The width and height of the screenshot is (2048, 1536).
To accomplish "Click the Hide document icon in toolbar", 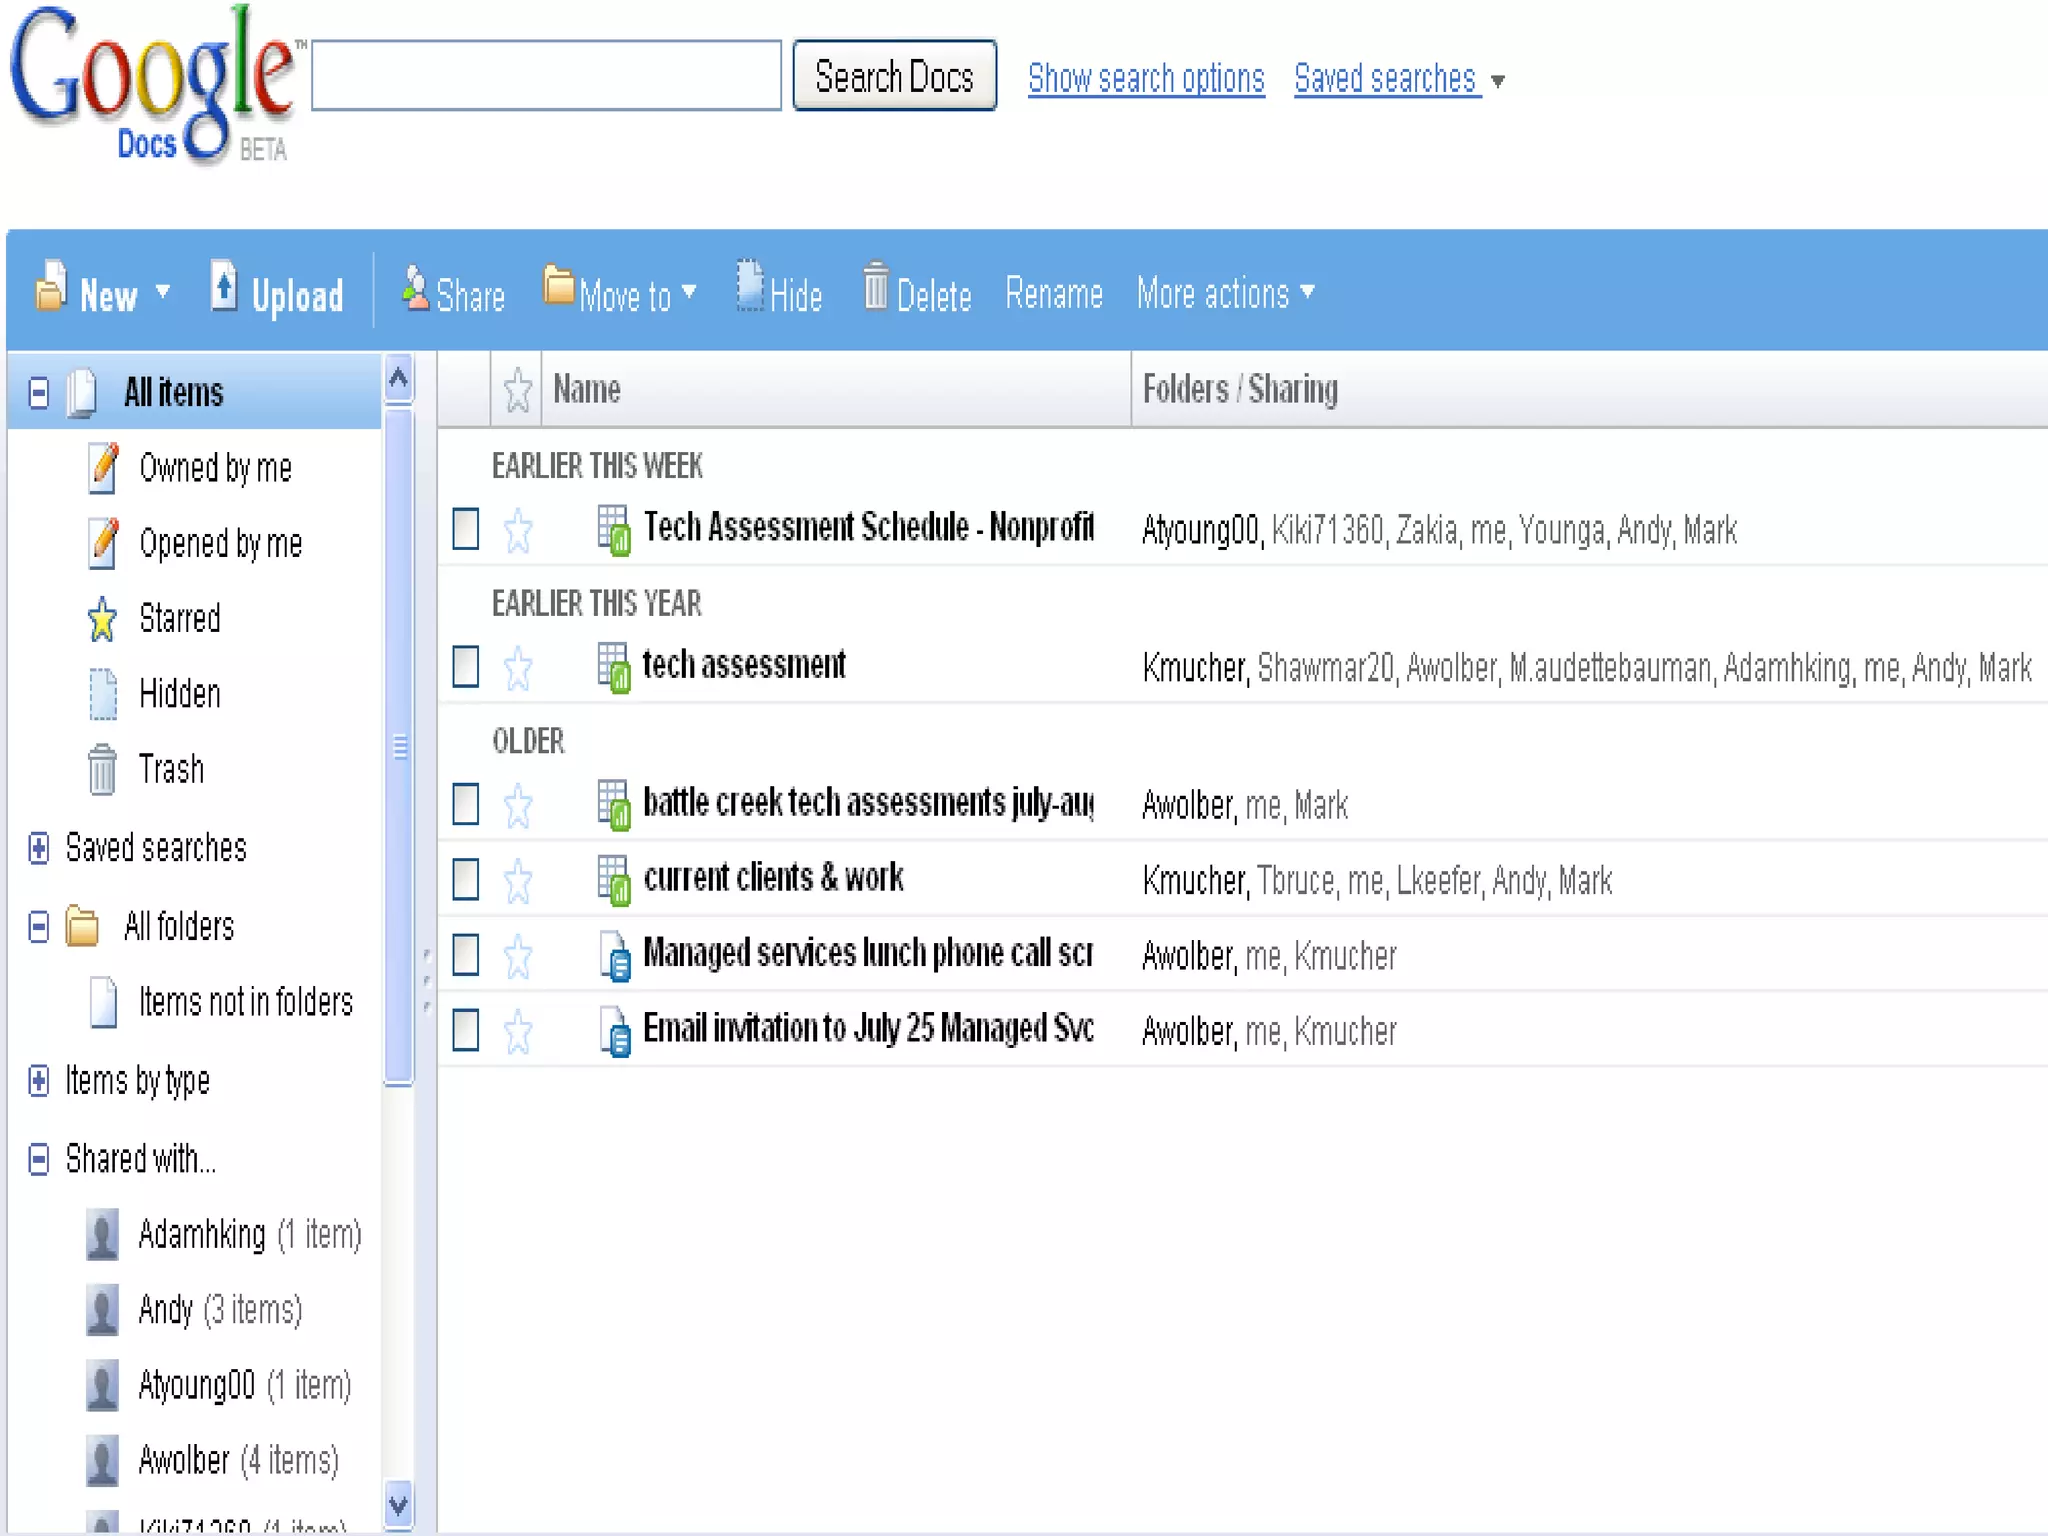I will 749,287.
